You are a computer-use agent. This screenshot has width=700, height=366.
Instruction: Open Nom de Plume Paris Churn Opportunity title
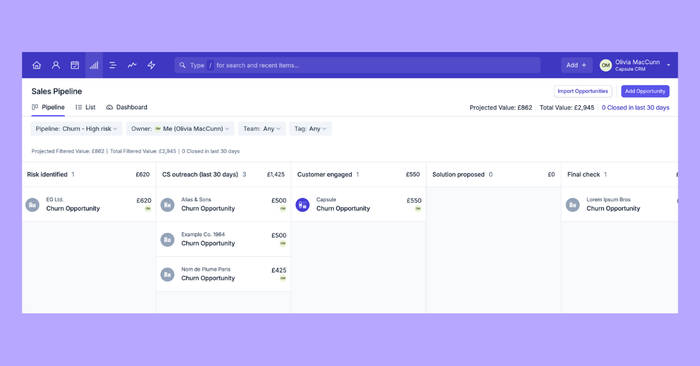coord(208,278)
